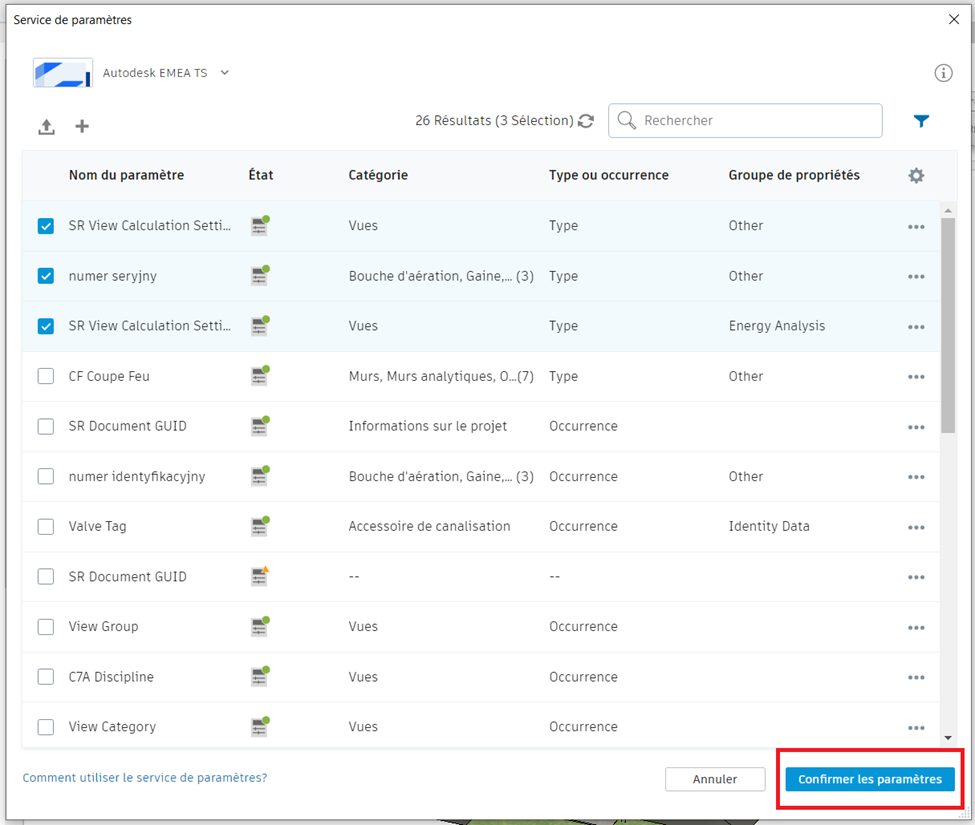This screenshot has height=825, width=975.
Task: Open more options for C7A Discipline row
Action: point(915,677)
